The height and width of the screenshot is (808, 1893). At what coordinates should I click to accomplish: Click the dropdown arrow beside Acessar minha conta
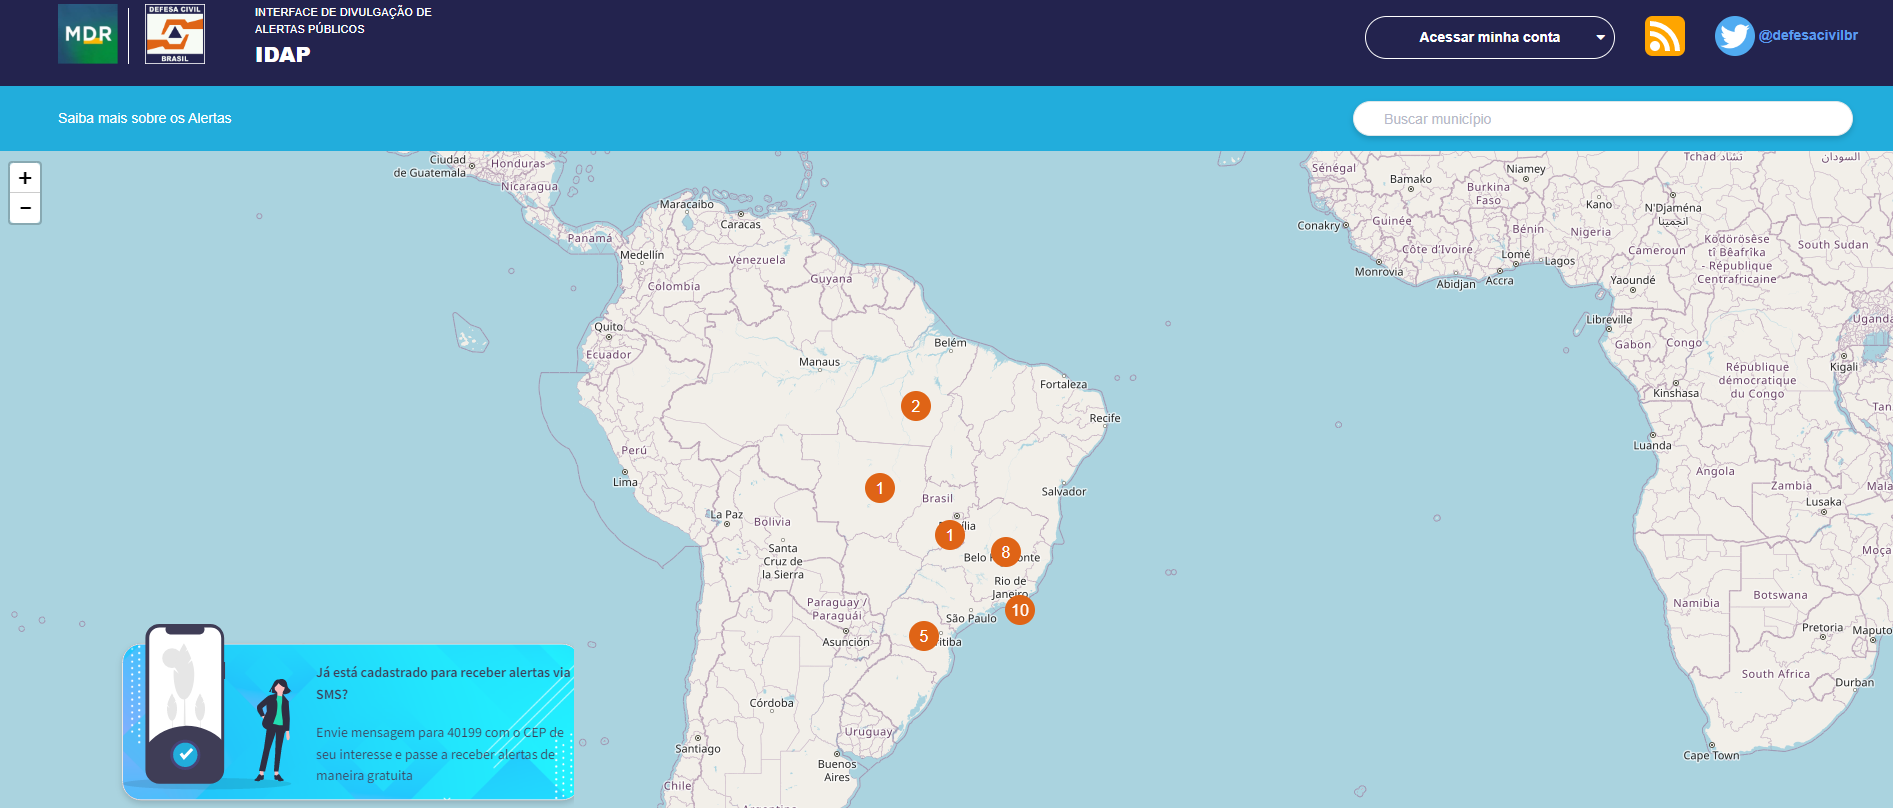[x=1600, y=38]
